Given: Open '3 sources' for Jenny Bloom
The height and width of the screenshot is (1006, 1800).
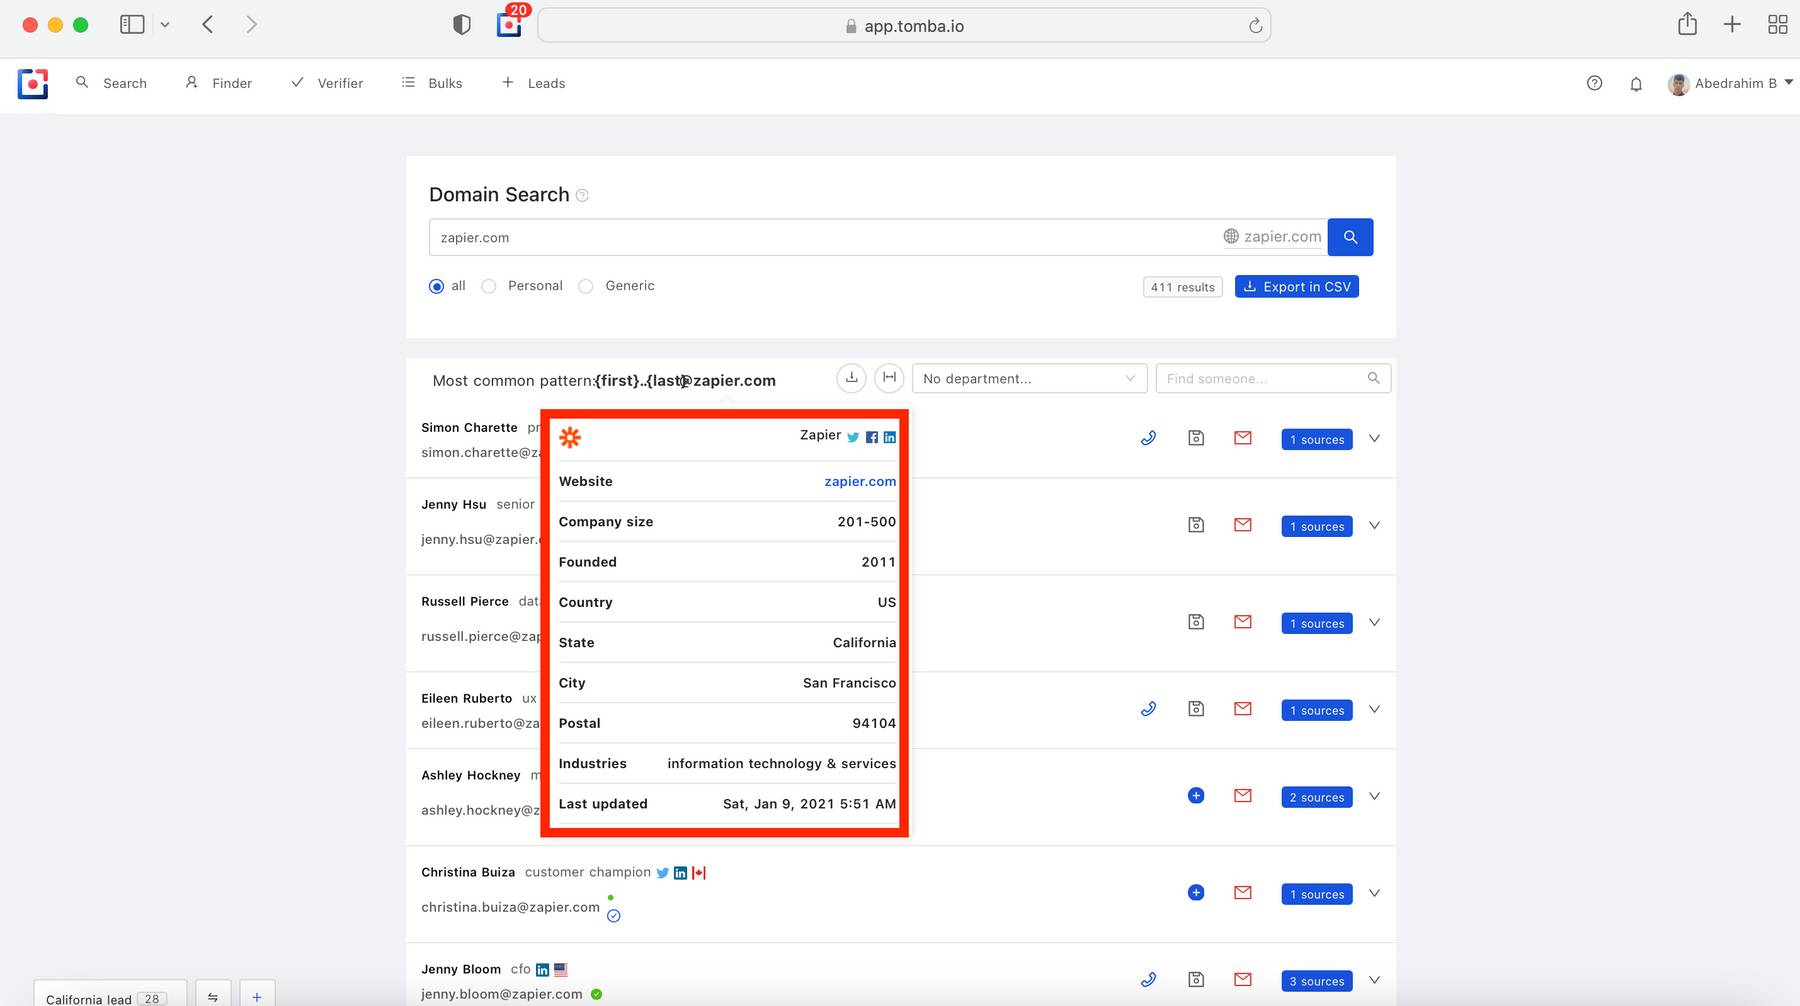Looking at the screenshot, I should click(1317, 982).
